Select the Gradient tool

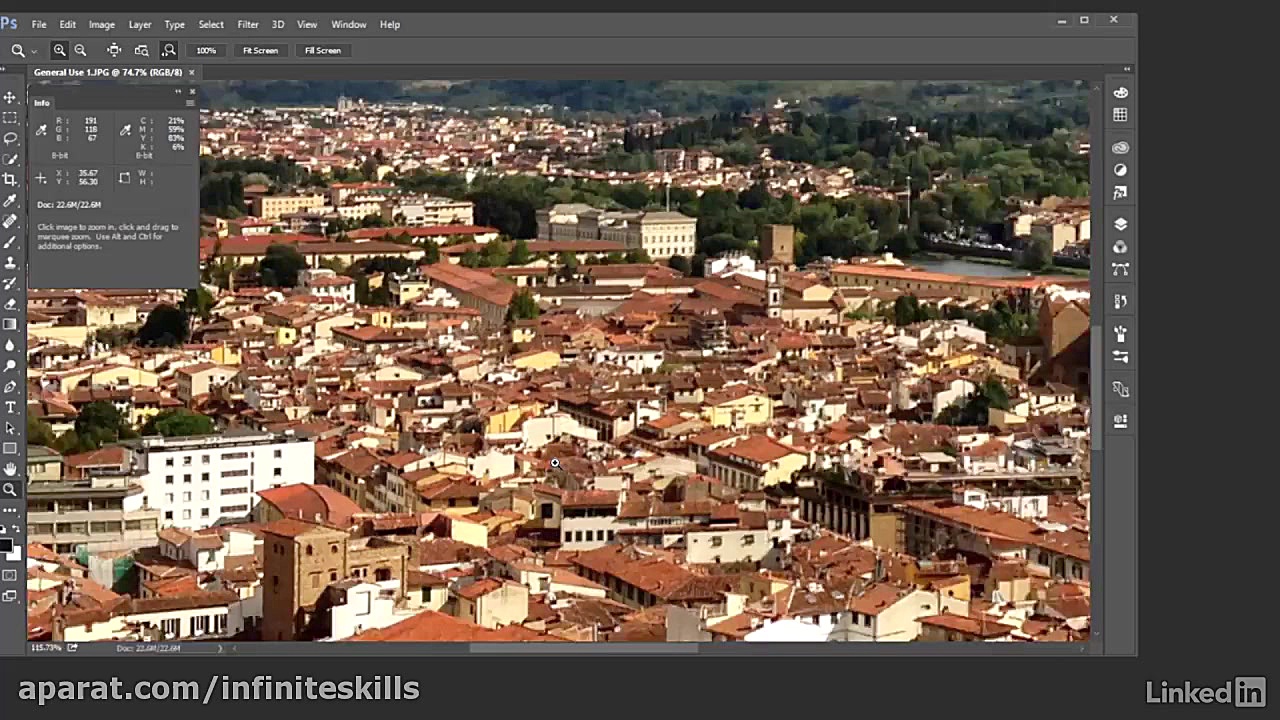point(10,325)
